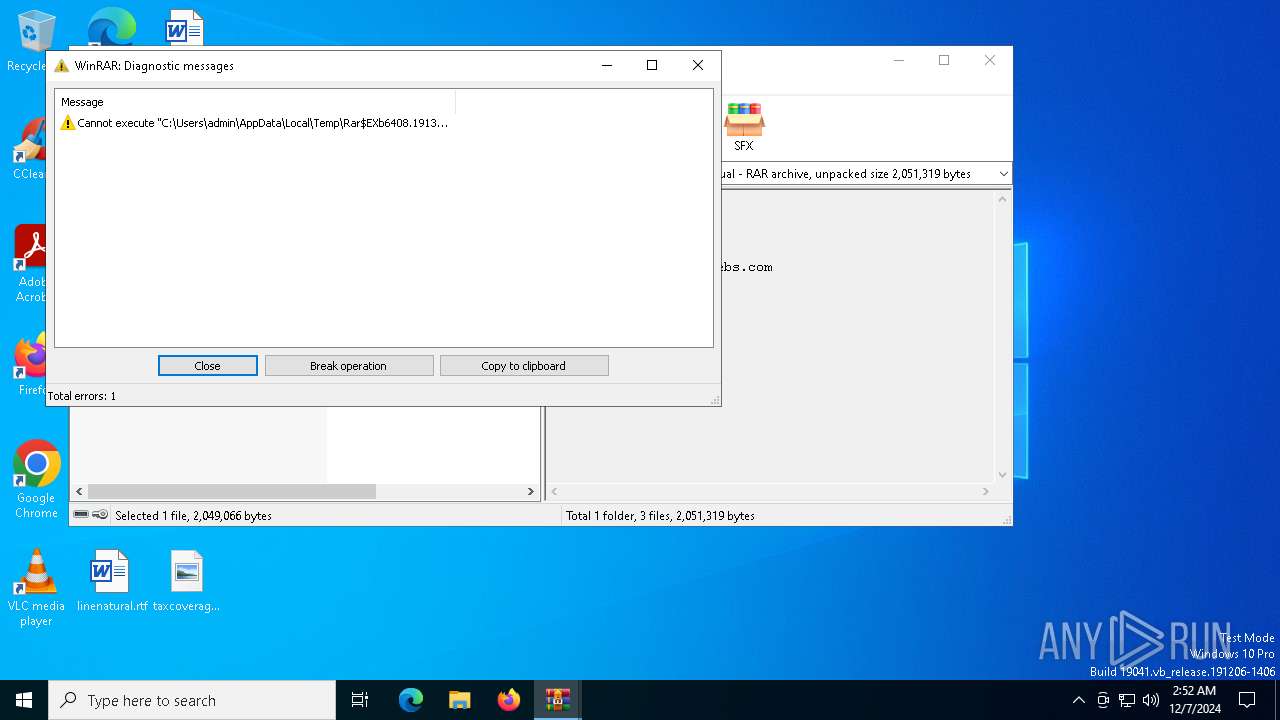Expand the archive path dropdown arrow
Image resolution: width=1280 pixels, height=720 pixels.
(1003, 174)
